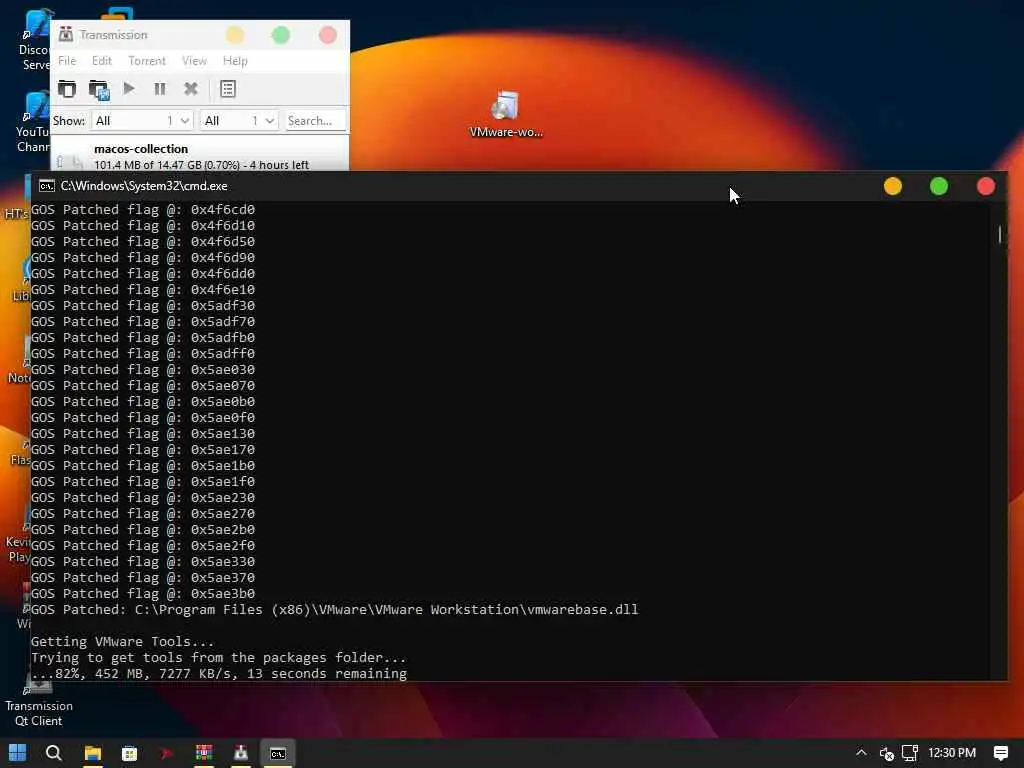The width and height of the screenshot is (1024, 768).
Task: Minimize cmd window with yellow button
Action: click(893, 186)
